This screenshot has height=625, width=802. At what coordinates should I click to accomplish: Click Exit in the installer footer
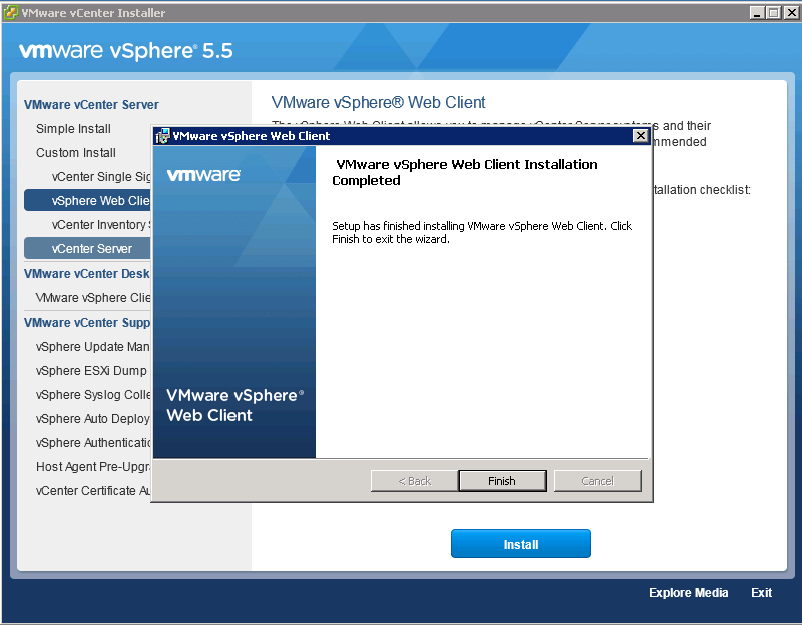point(761,592)
